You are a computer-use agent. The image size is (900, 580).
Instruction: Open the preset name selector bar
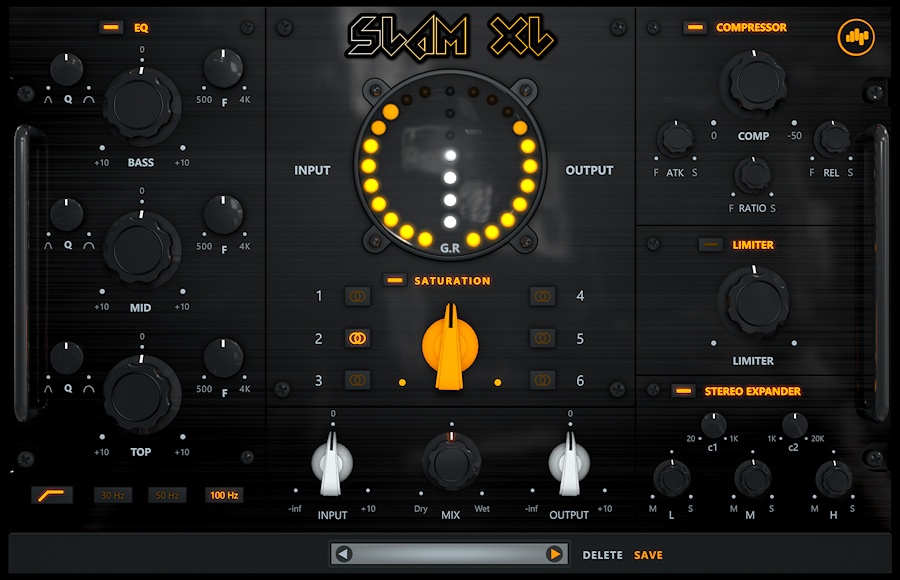pos(449,554)
